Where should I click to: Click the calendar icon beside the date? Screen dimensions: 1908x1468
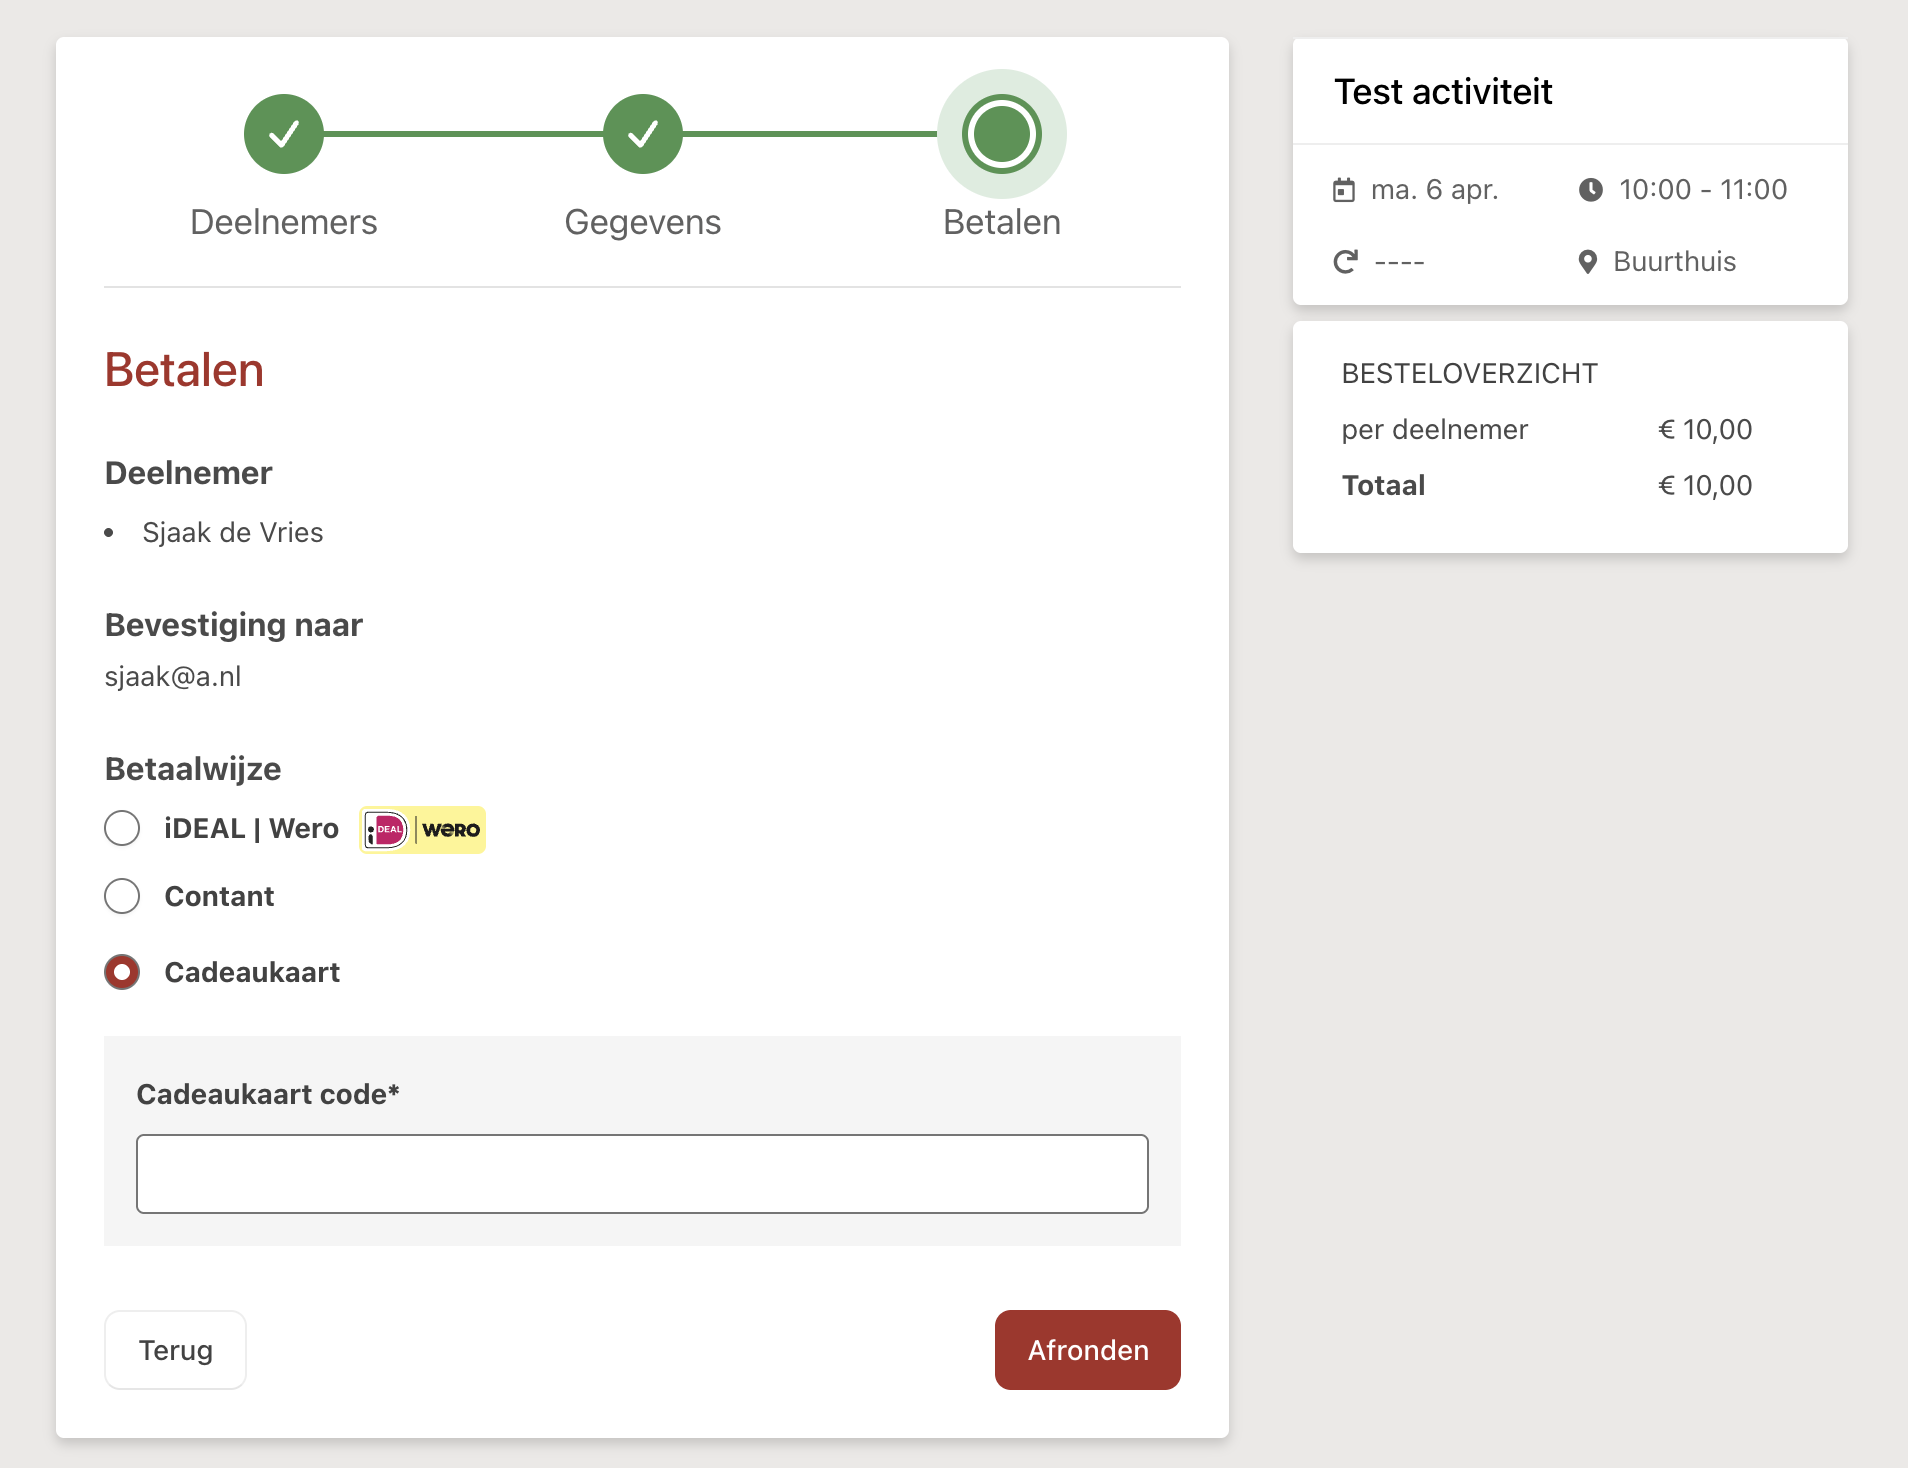click(x=1344, y=190)
